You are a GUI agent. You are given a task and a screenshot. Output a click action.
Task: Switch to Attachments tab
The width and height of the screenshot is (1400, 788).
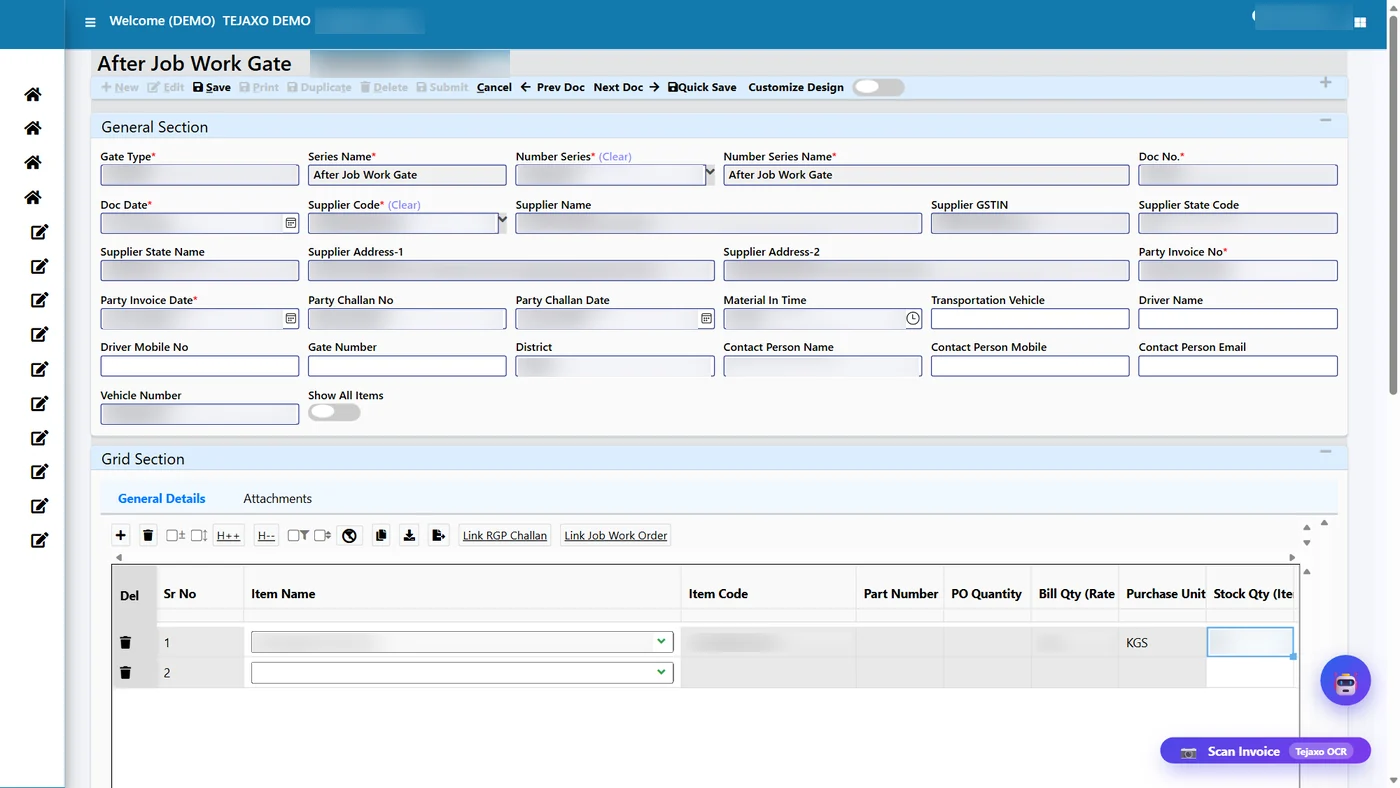point(277,498)
